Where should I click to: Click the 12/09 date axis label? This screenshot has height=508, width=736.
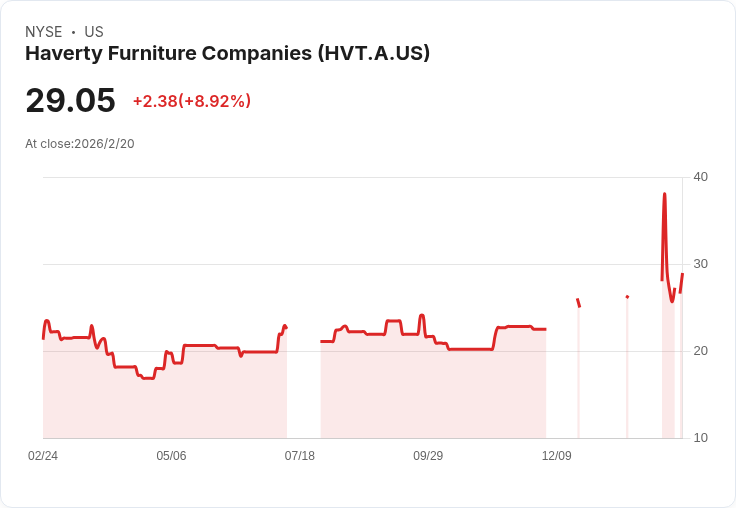[557, 456]
